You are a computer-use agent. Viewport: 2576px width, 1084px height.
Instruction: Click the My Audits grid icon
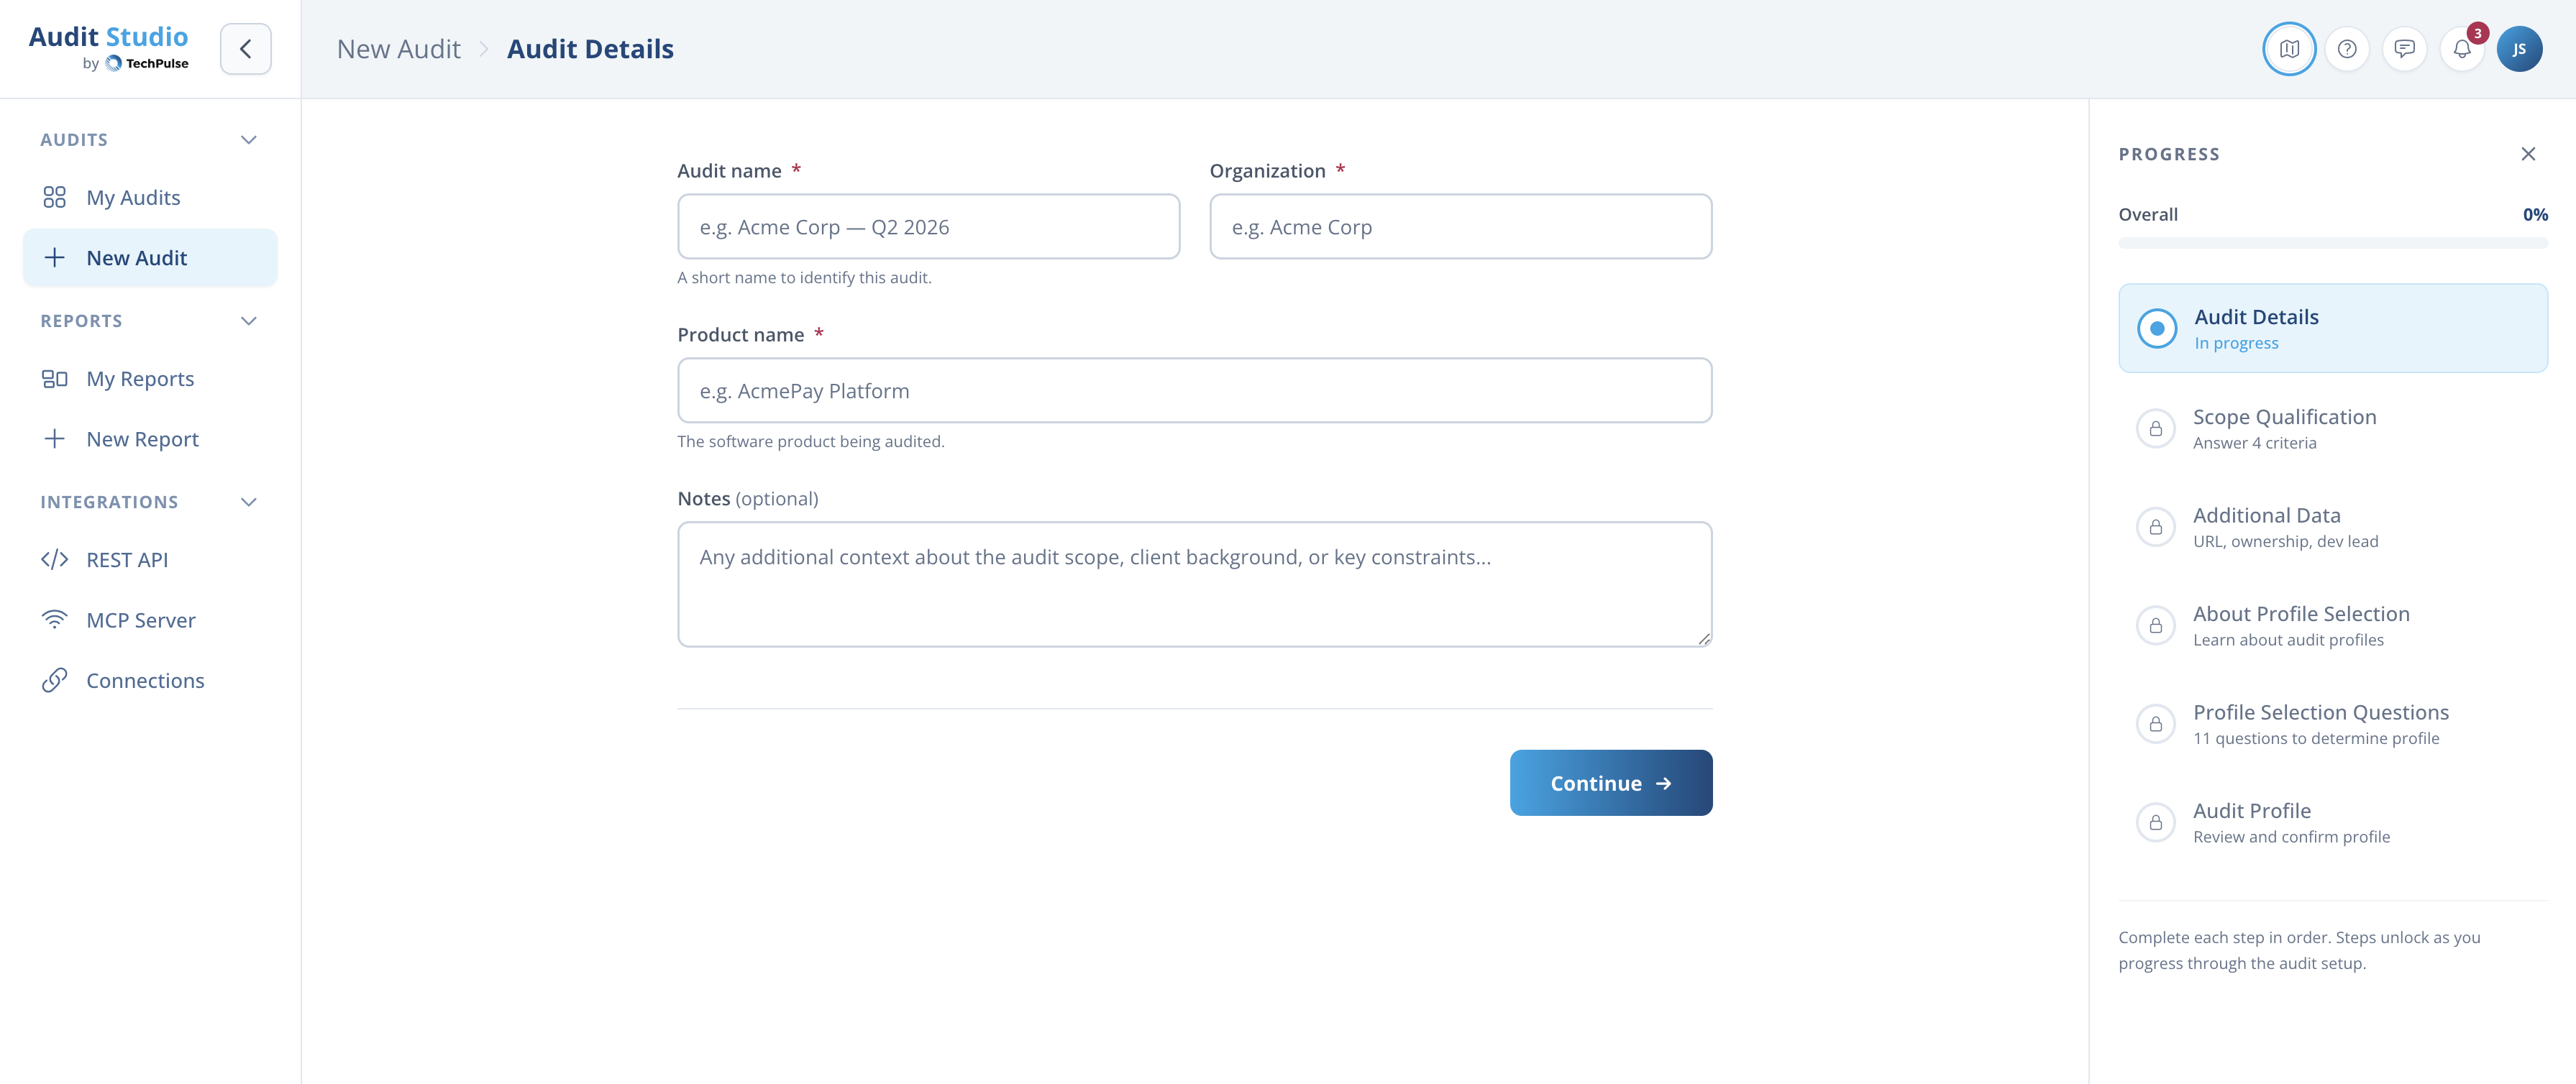point(54,197)
